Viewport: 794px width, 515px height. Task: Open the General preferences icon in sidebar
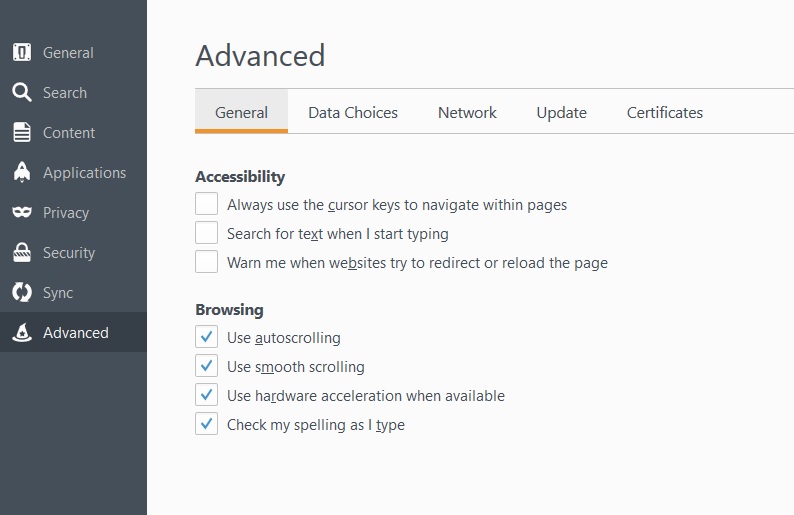22,52
